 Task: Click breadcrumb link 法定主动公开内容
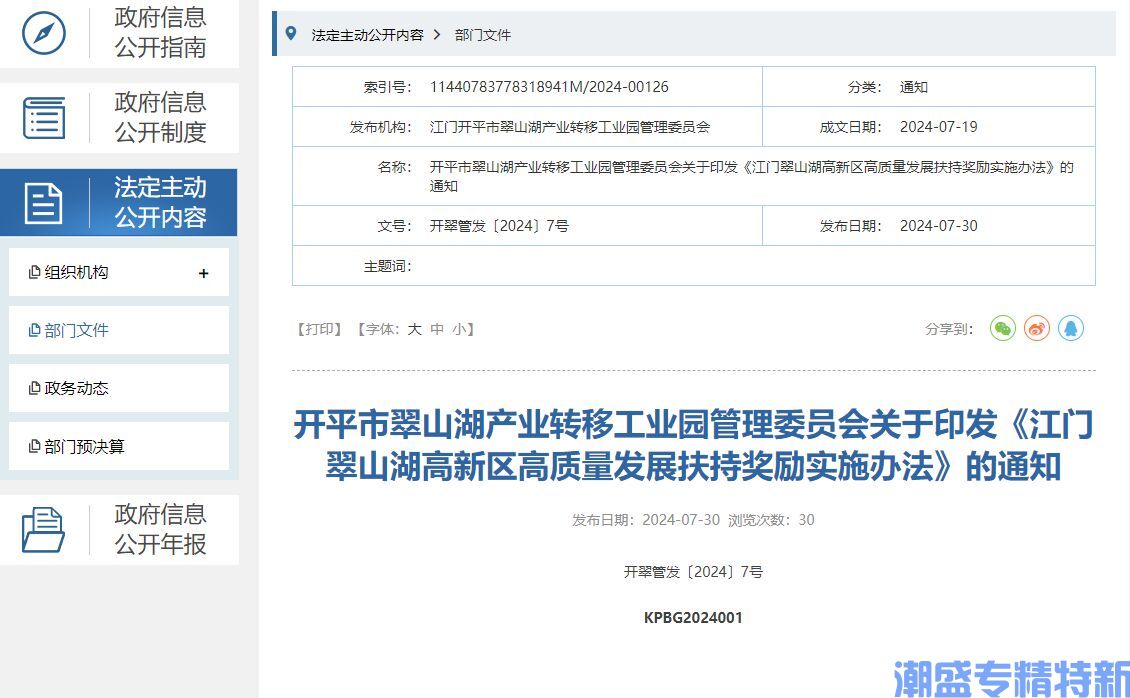click(x=368, y=35)
